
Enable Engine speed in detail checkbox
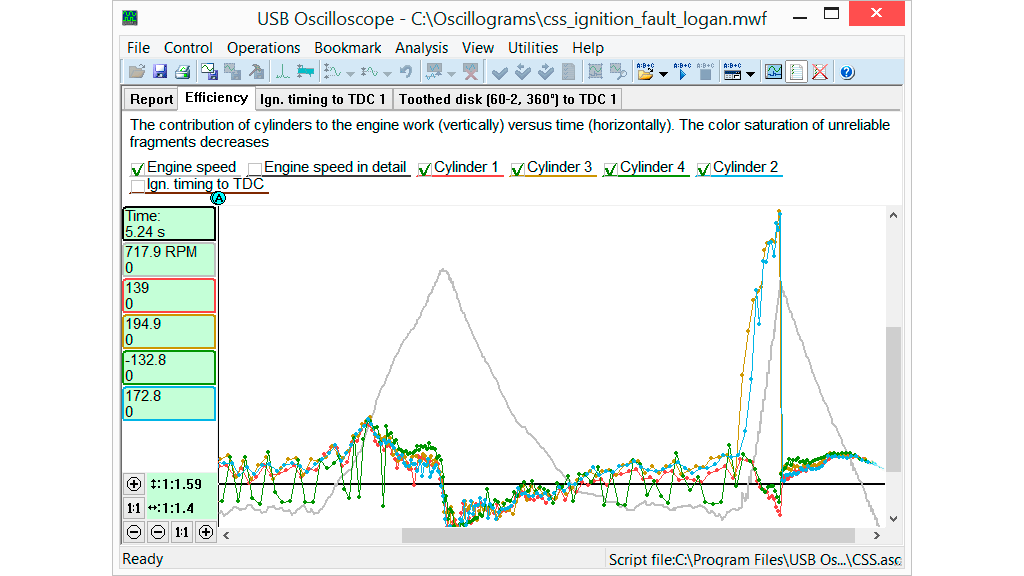click(x=255, y=169)
